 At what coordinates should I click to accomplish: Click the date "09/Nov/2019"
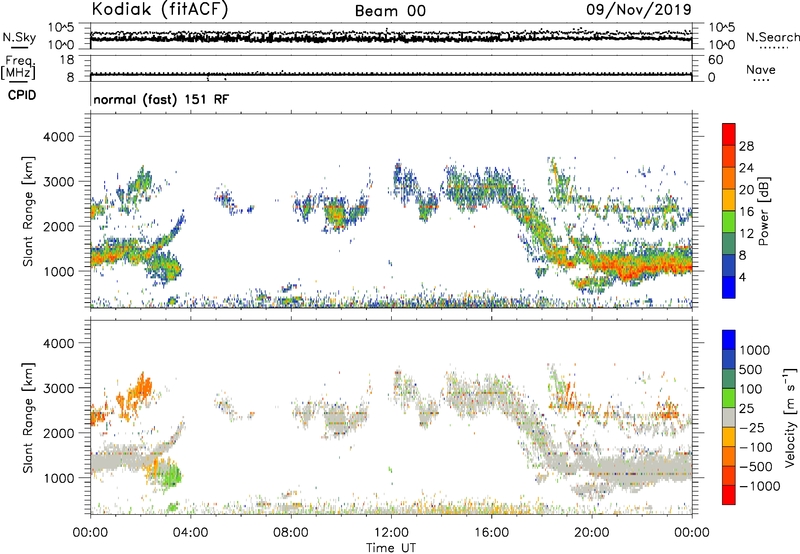coord(638,9)
